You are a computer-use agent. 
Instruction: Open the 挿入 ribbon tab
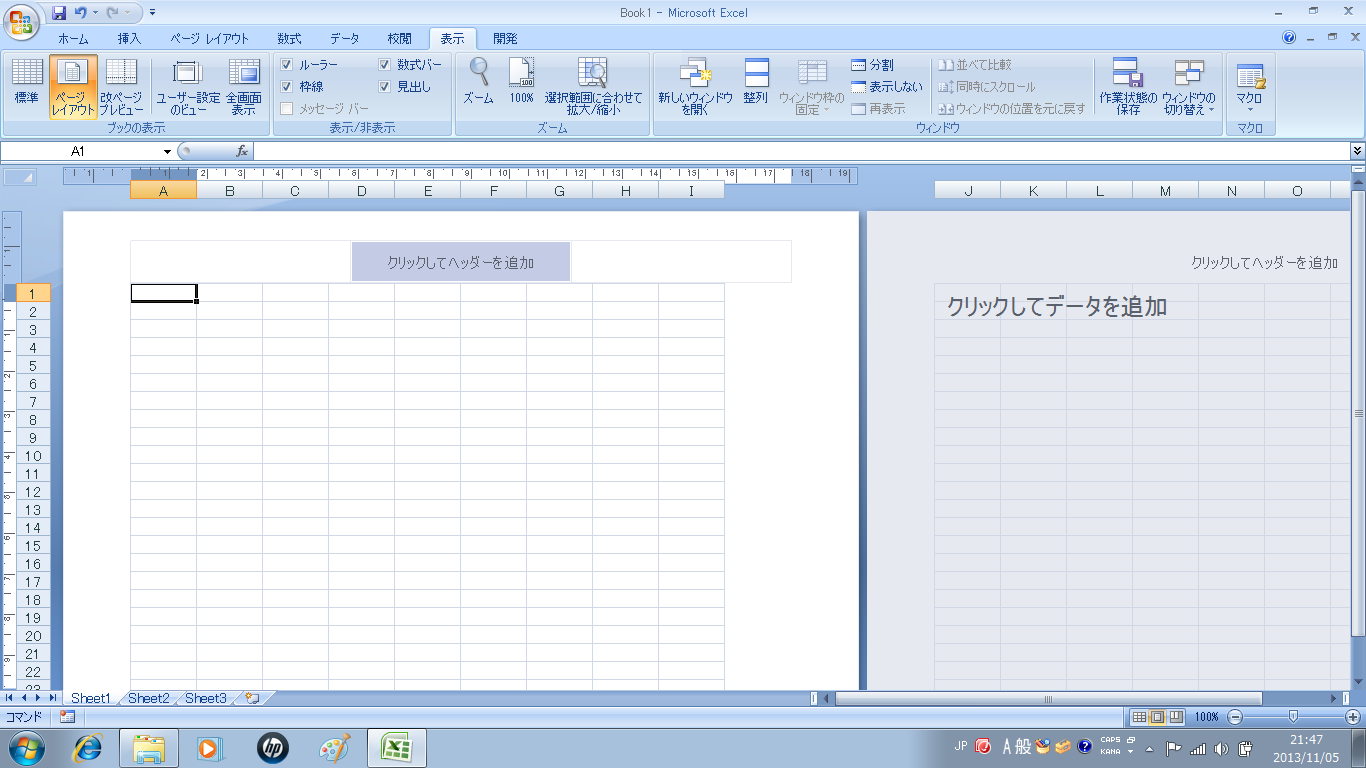click(x=129, y=39)
